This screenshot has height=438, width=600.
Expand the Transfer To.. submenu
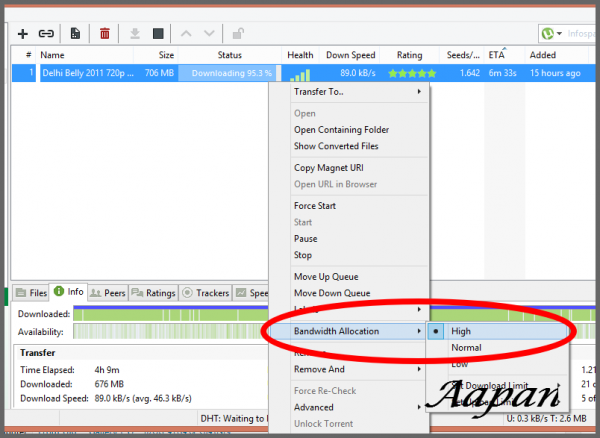(x=359, y=92)
